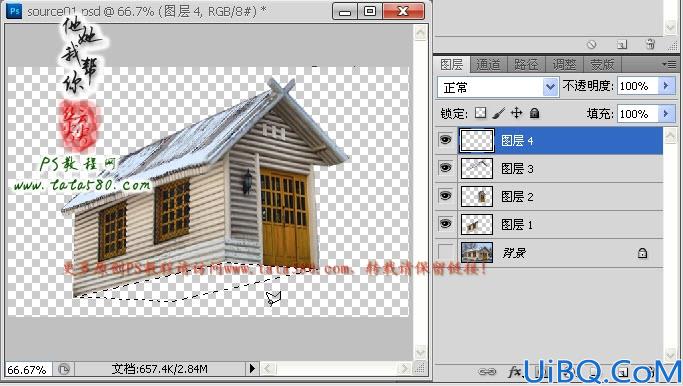683x386 pixels.
Task: Open document info arrow menu
Action: [252, 369]
